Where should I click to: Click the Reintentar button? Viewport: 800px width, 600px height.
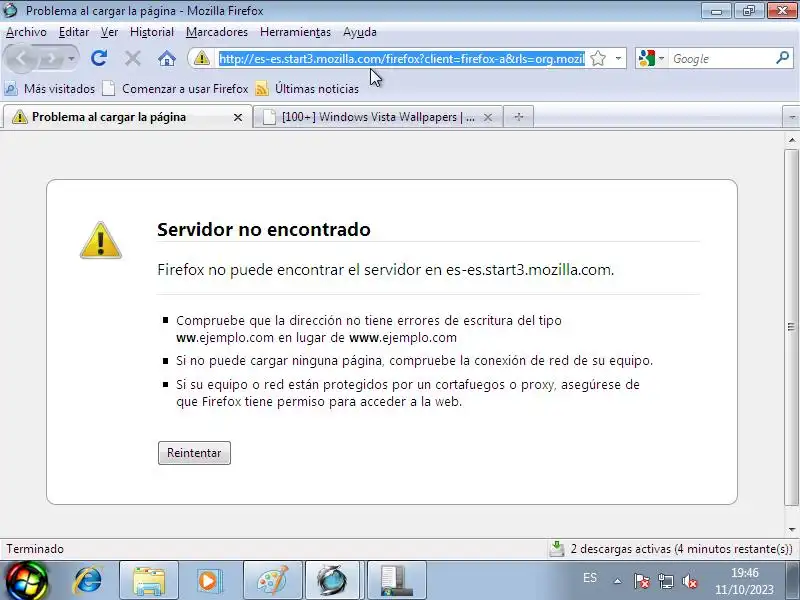coord(194,453)
